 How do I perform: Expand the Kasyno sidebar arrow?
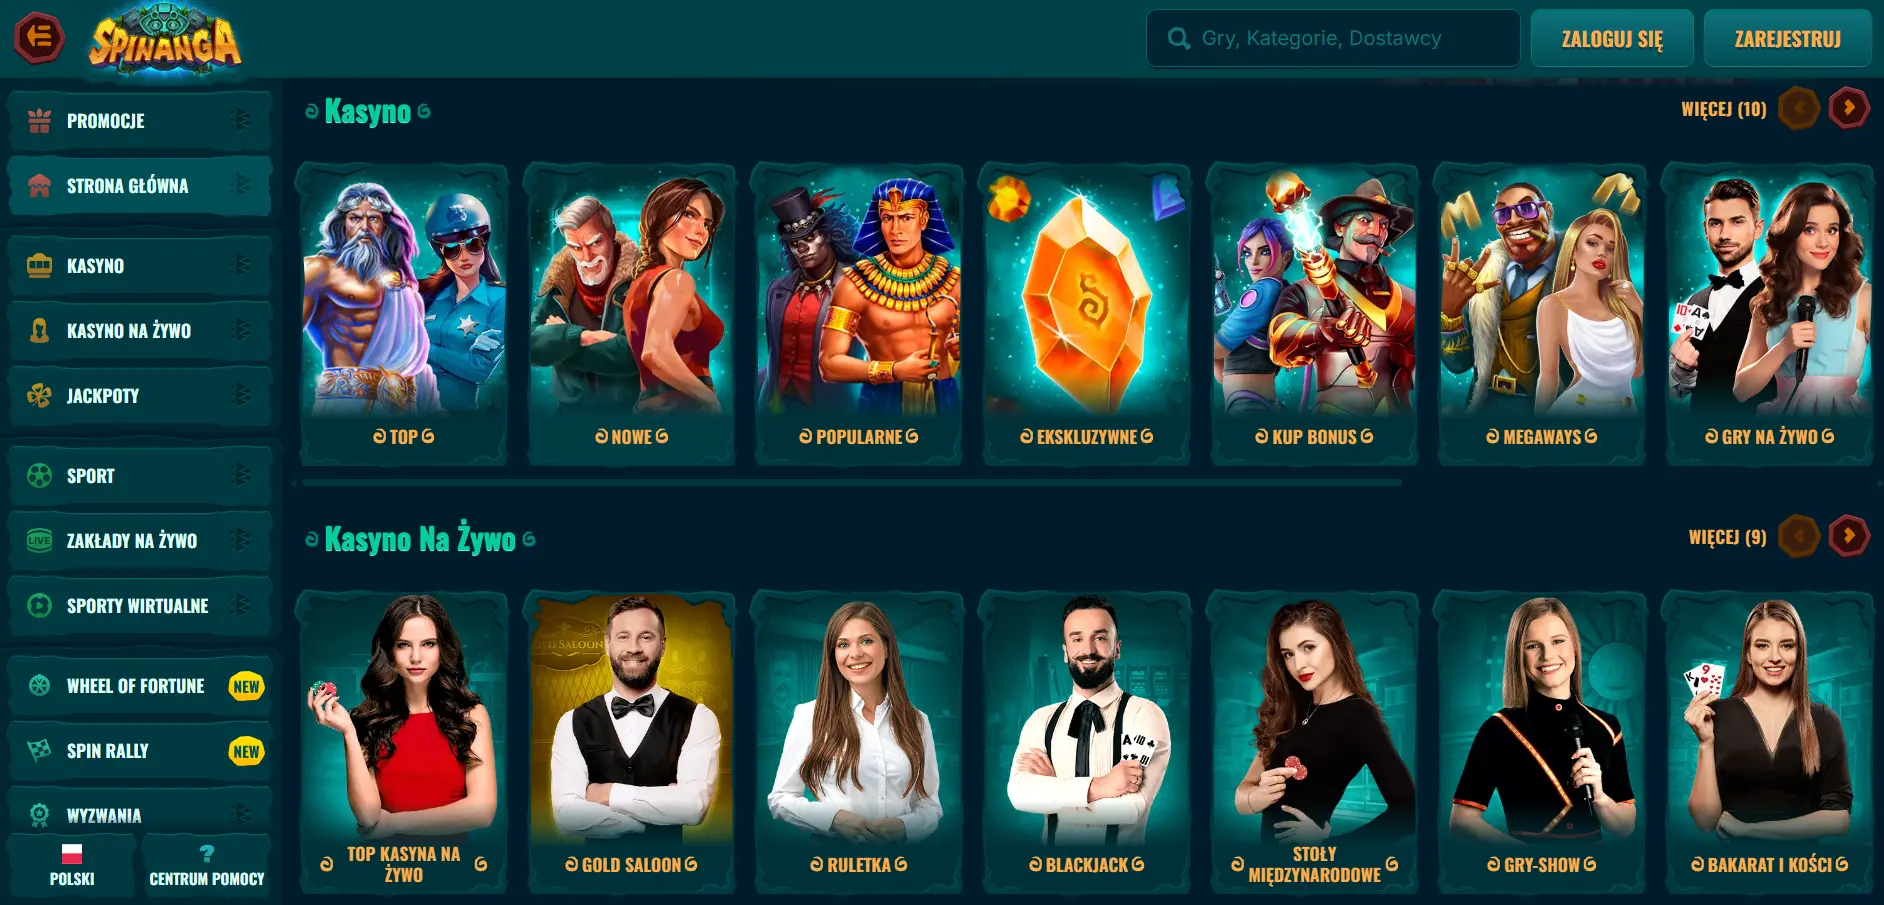point(240,266)
